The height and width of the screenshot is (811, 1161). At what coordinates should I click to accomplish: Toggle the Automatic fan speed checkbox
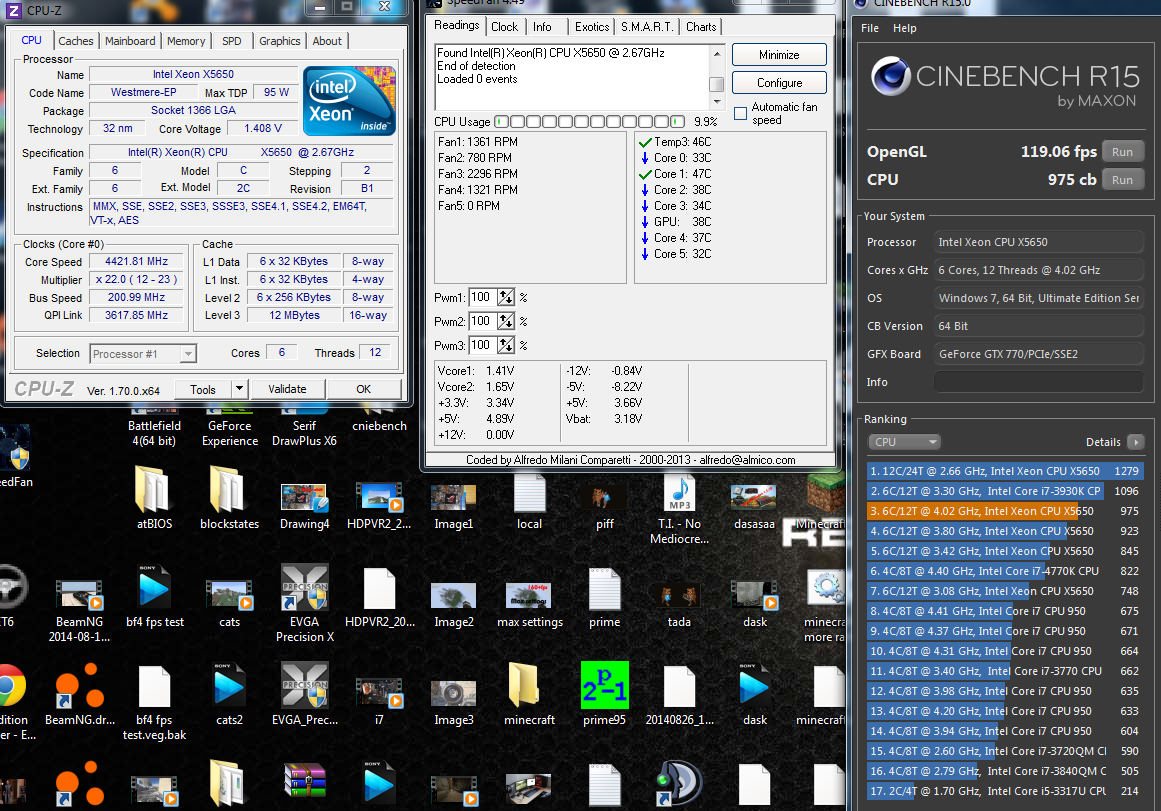(x=741, y=113)
